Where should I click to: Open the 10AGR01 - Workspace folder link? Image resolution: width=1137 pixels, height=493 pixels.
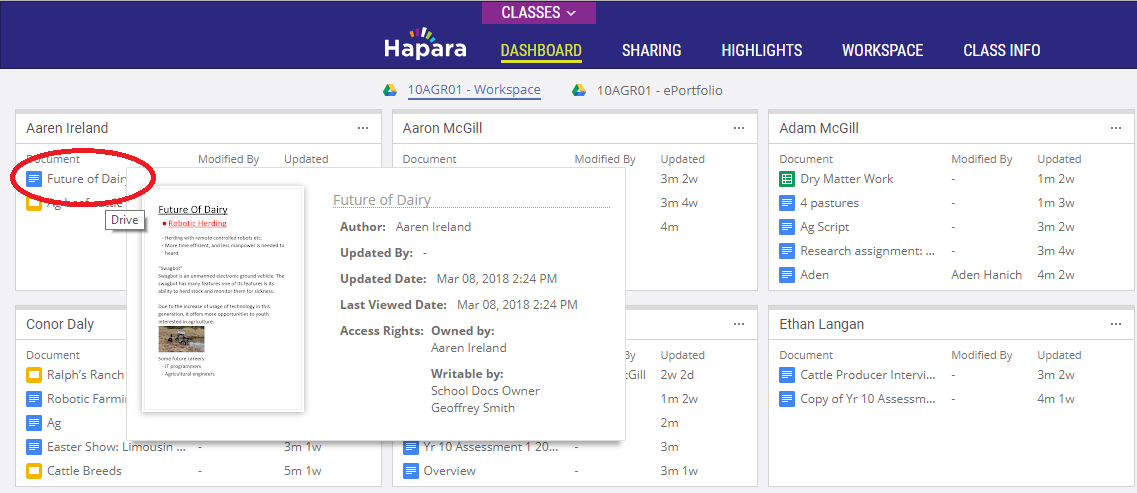click(474, 90)
